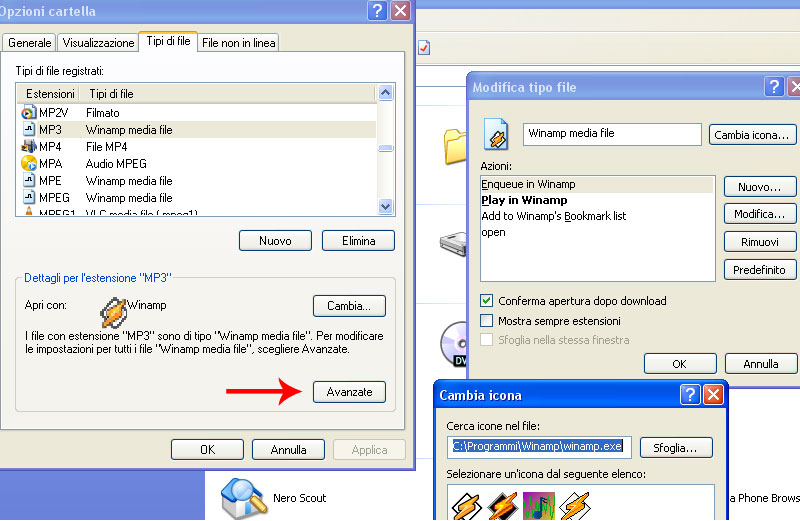Choose the fourth Winamp document icon in Cambia icona

[x=575, y=506]
